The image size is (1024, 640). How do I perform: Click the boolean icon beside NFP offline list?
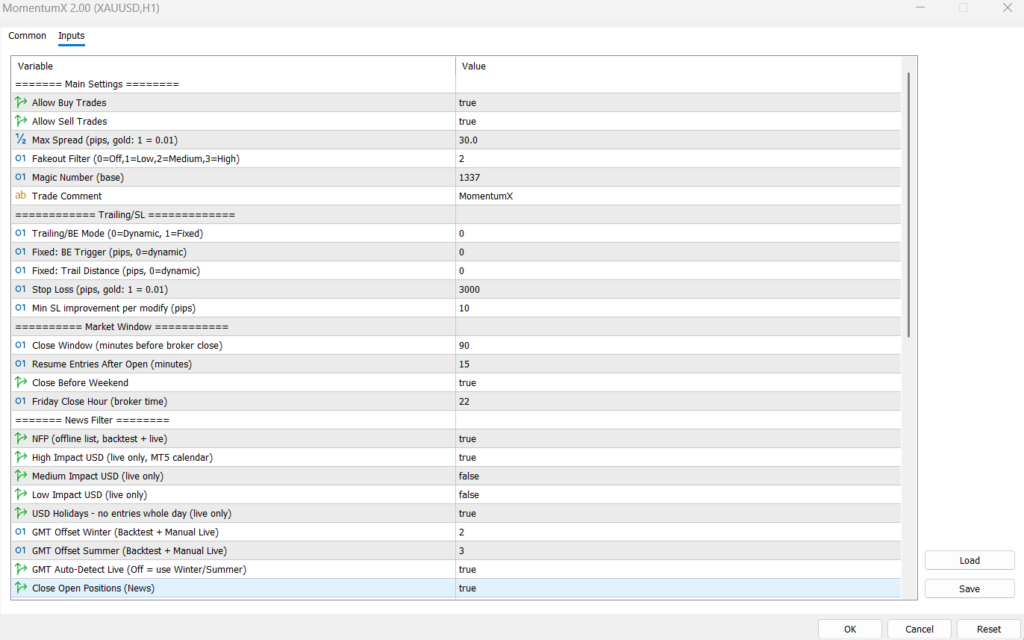[x=21, y=439]
